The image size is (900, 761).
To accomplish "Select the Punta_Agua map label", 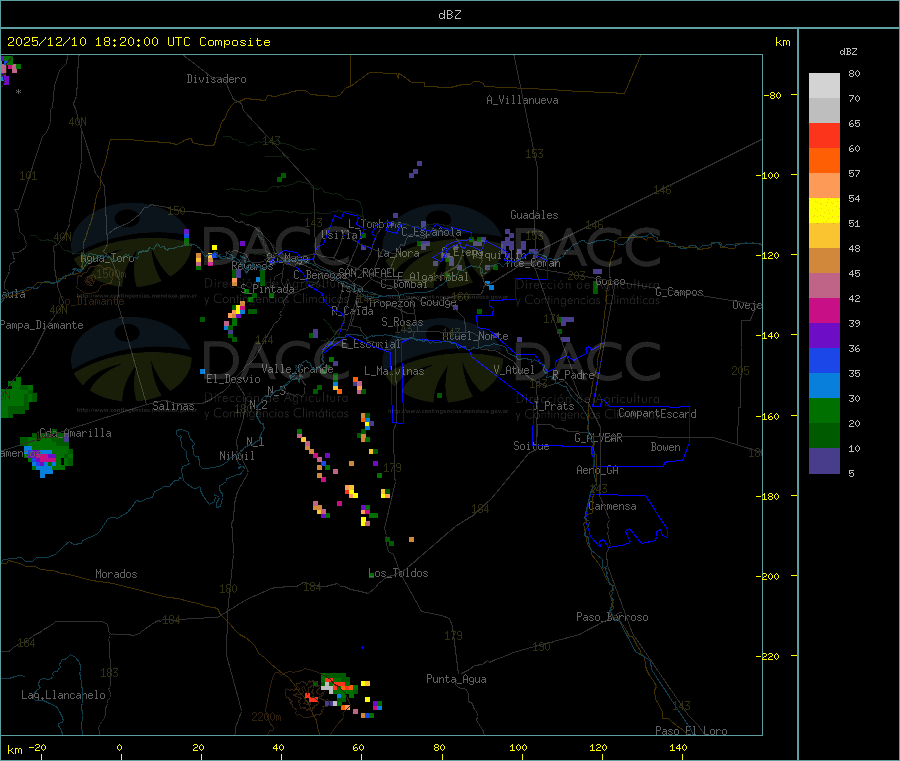I will click(456, 679).
